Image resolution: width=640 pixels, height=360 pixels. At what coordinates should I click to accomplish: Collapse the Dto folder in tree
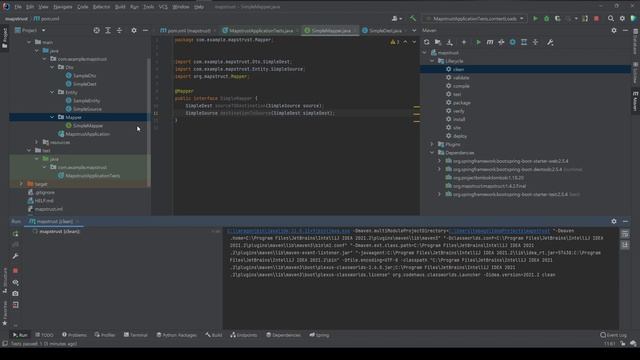[52, 67]
